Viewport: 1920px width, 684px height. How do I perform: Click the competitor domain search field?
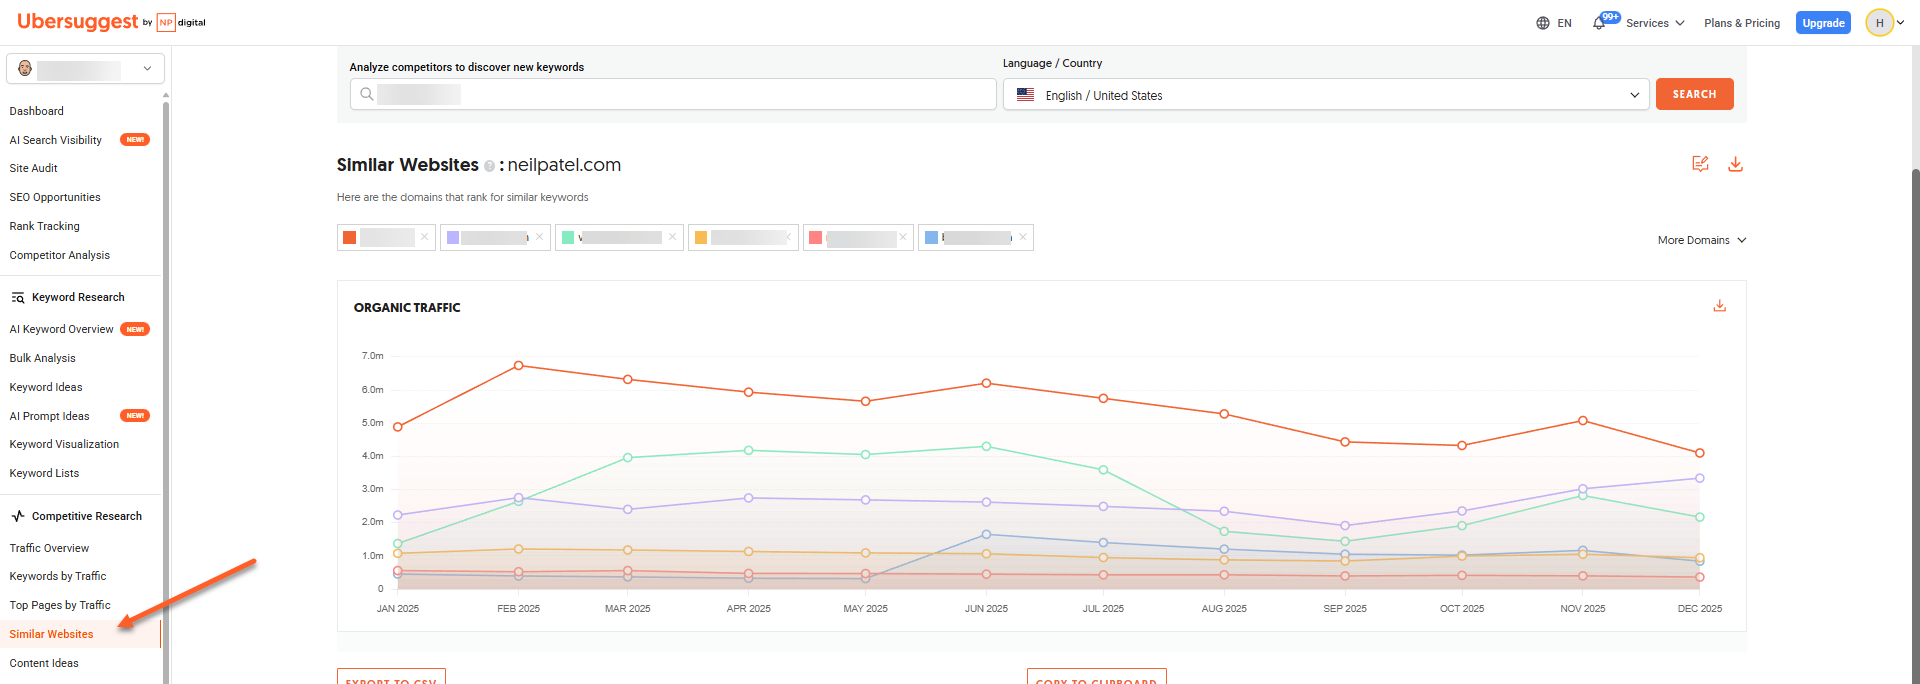point(673,94)
